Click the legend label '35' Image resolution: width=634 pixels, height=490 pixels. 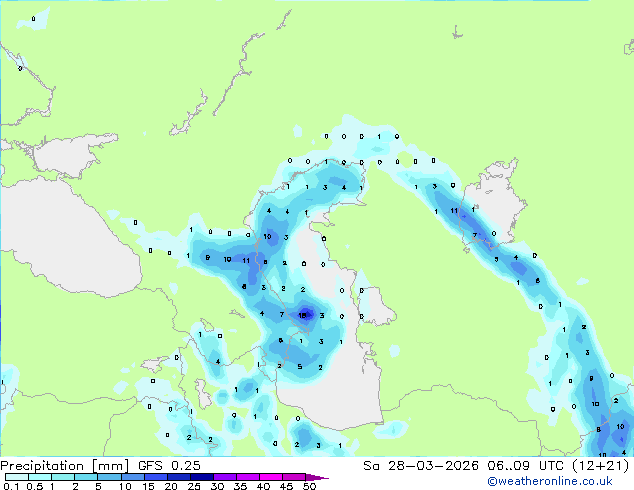click(240, 486)
